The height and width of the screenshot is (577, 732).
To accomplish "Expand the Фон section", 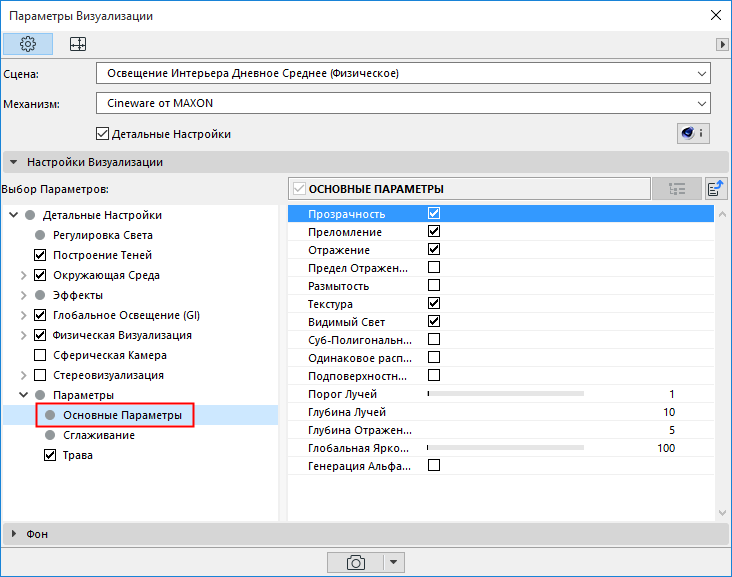I will pyautogui.click(x=14, y=534).
